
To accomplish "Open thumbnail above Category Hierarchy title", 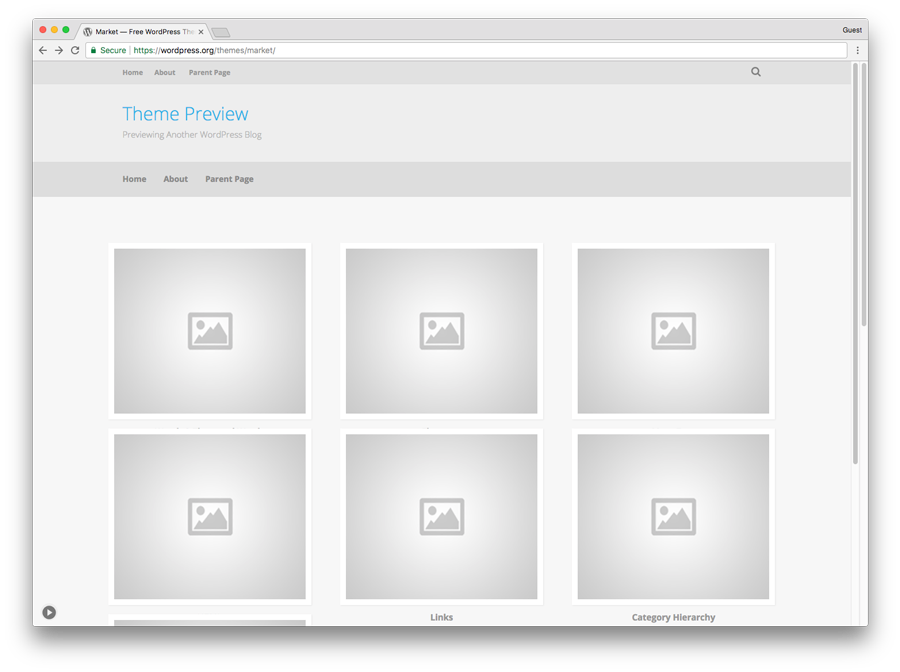I will 673,516.
